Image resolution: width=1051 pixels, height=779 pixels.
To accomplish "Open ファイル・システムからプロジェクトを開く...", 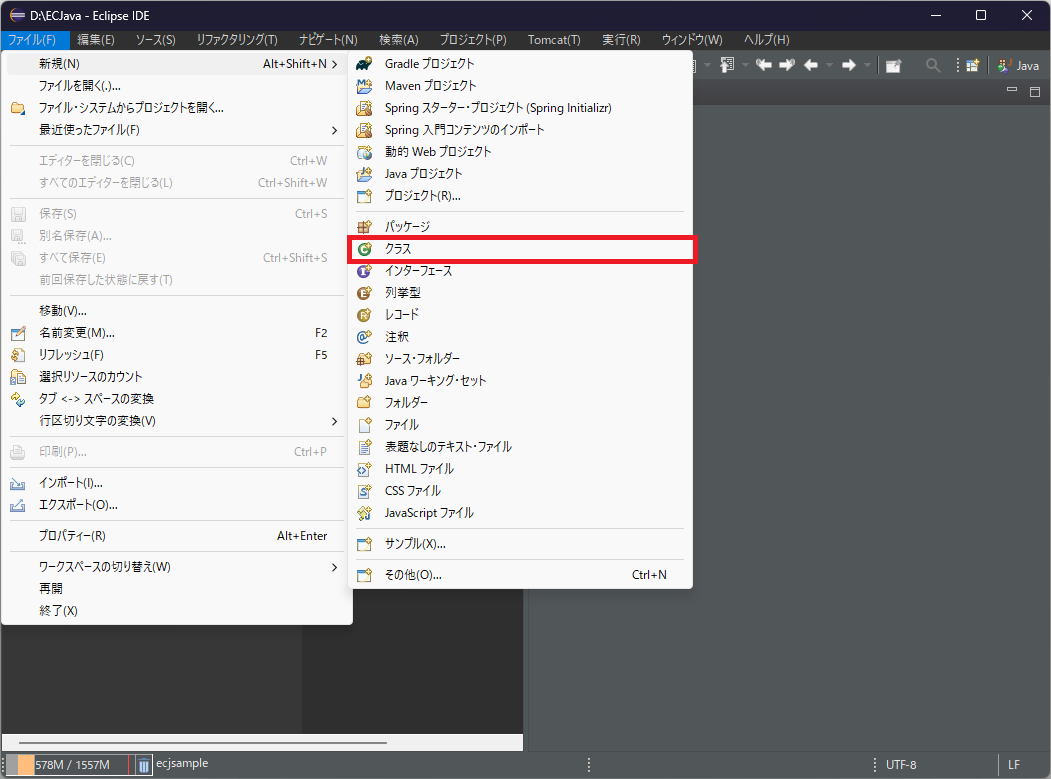I will [177, 108].
